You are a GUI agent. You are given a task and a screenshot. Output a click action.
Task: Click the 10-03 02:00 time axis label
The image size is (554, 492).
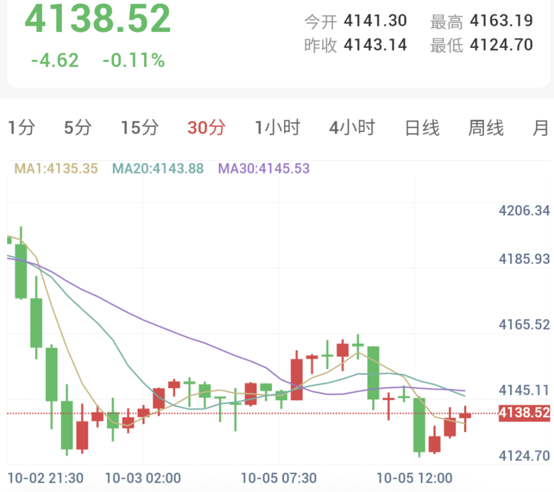click(143, 478)
